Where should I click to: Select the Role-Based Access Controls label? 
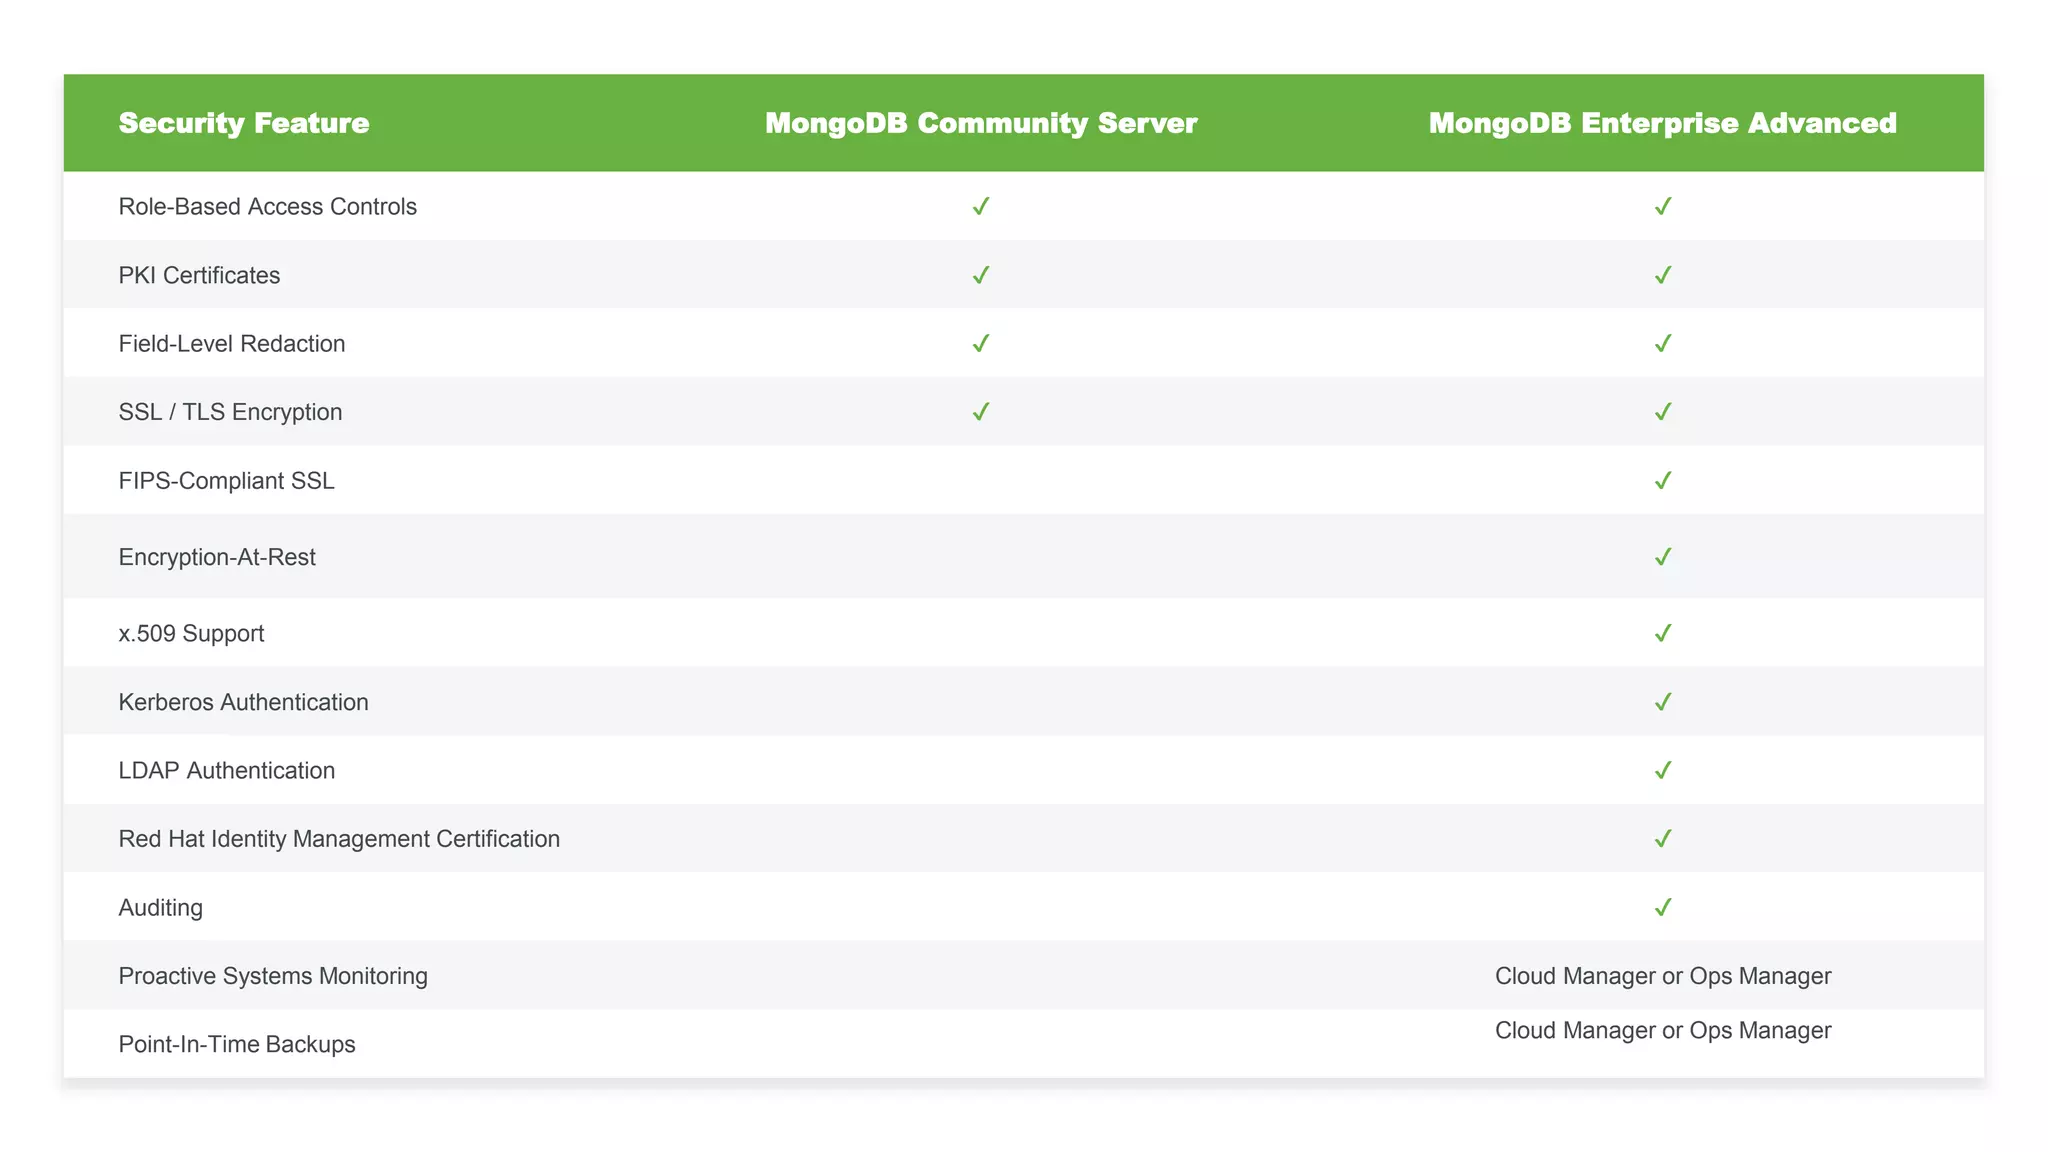(267, 206)
